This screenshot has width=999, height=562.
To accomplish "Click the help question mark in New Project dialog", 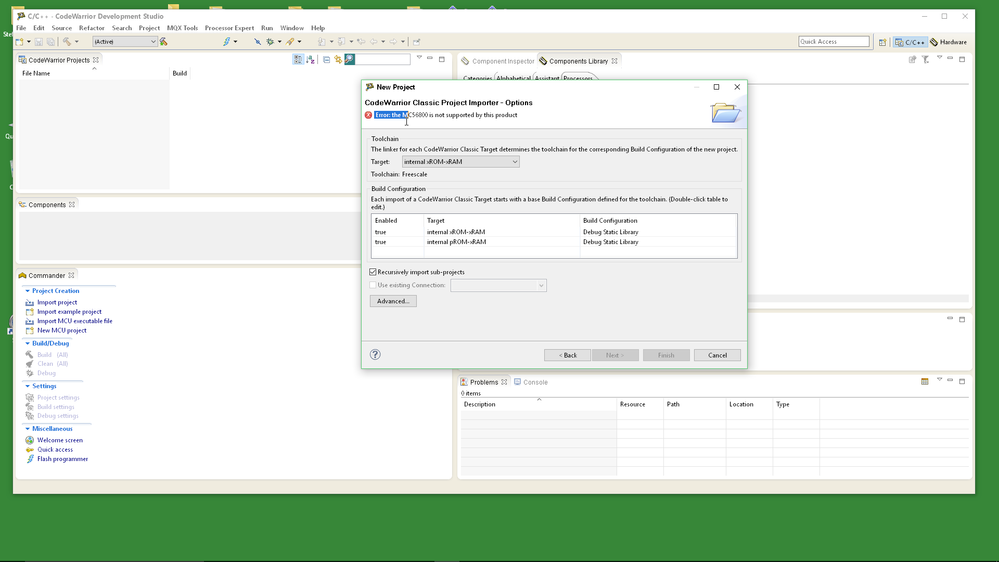I will click(375, 354).
